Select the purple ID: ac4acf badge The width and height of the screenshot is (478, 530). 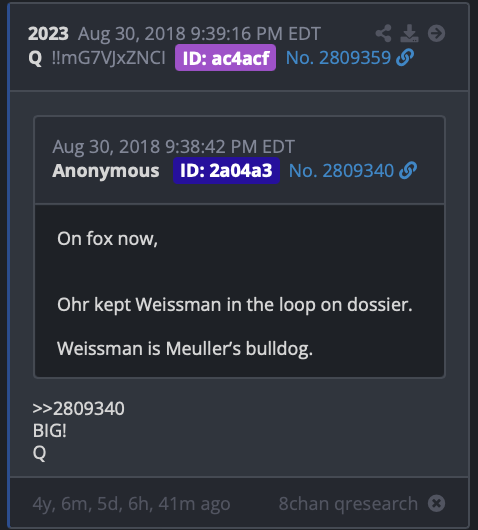(225, 58)
